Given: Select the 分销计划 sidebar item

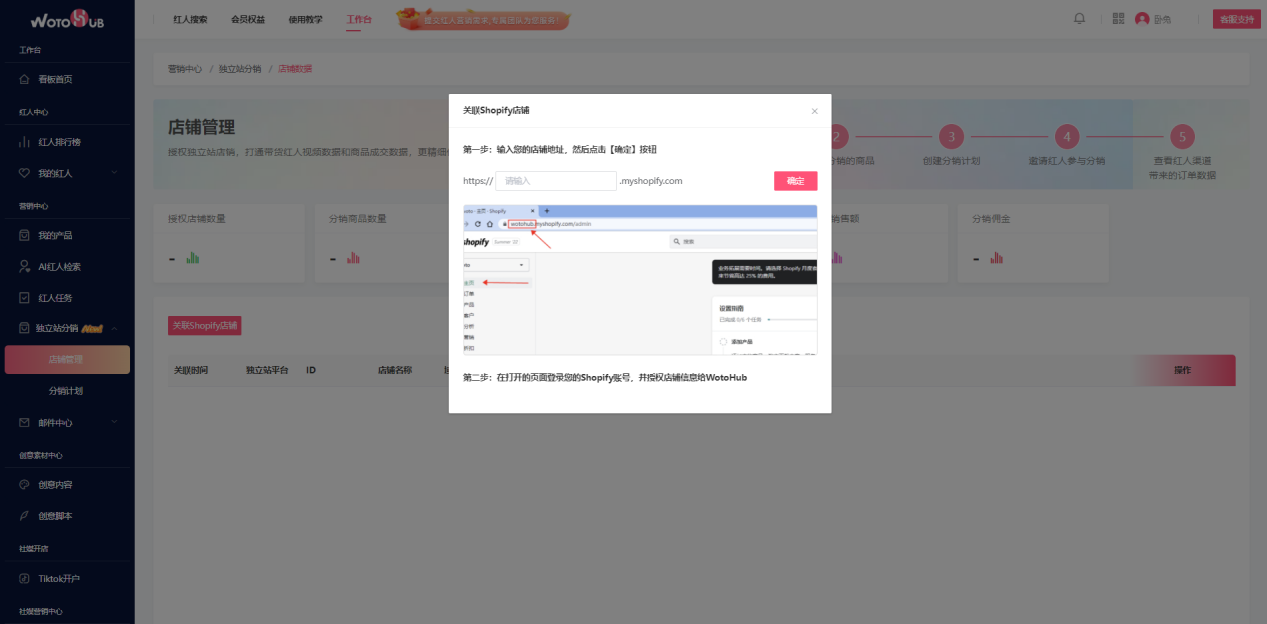Looking at the screenshot, I should 66,391.
